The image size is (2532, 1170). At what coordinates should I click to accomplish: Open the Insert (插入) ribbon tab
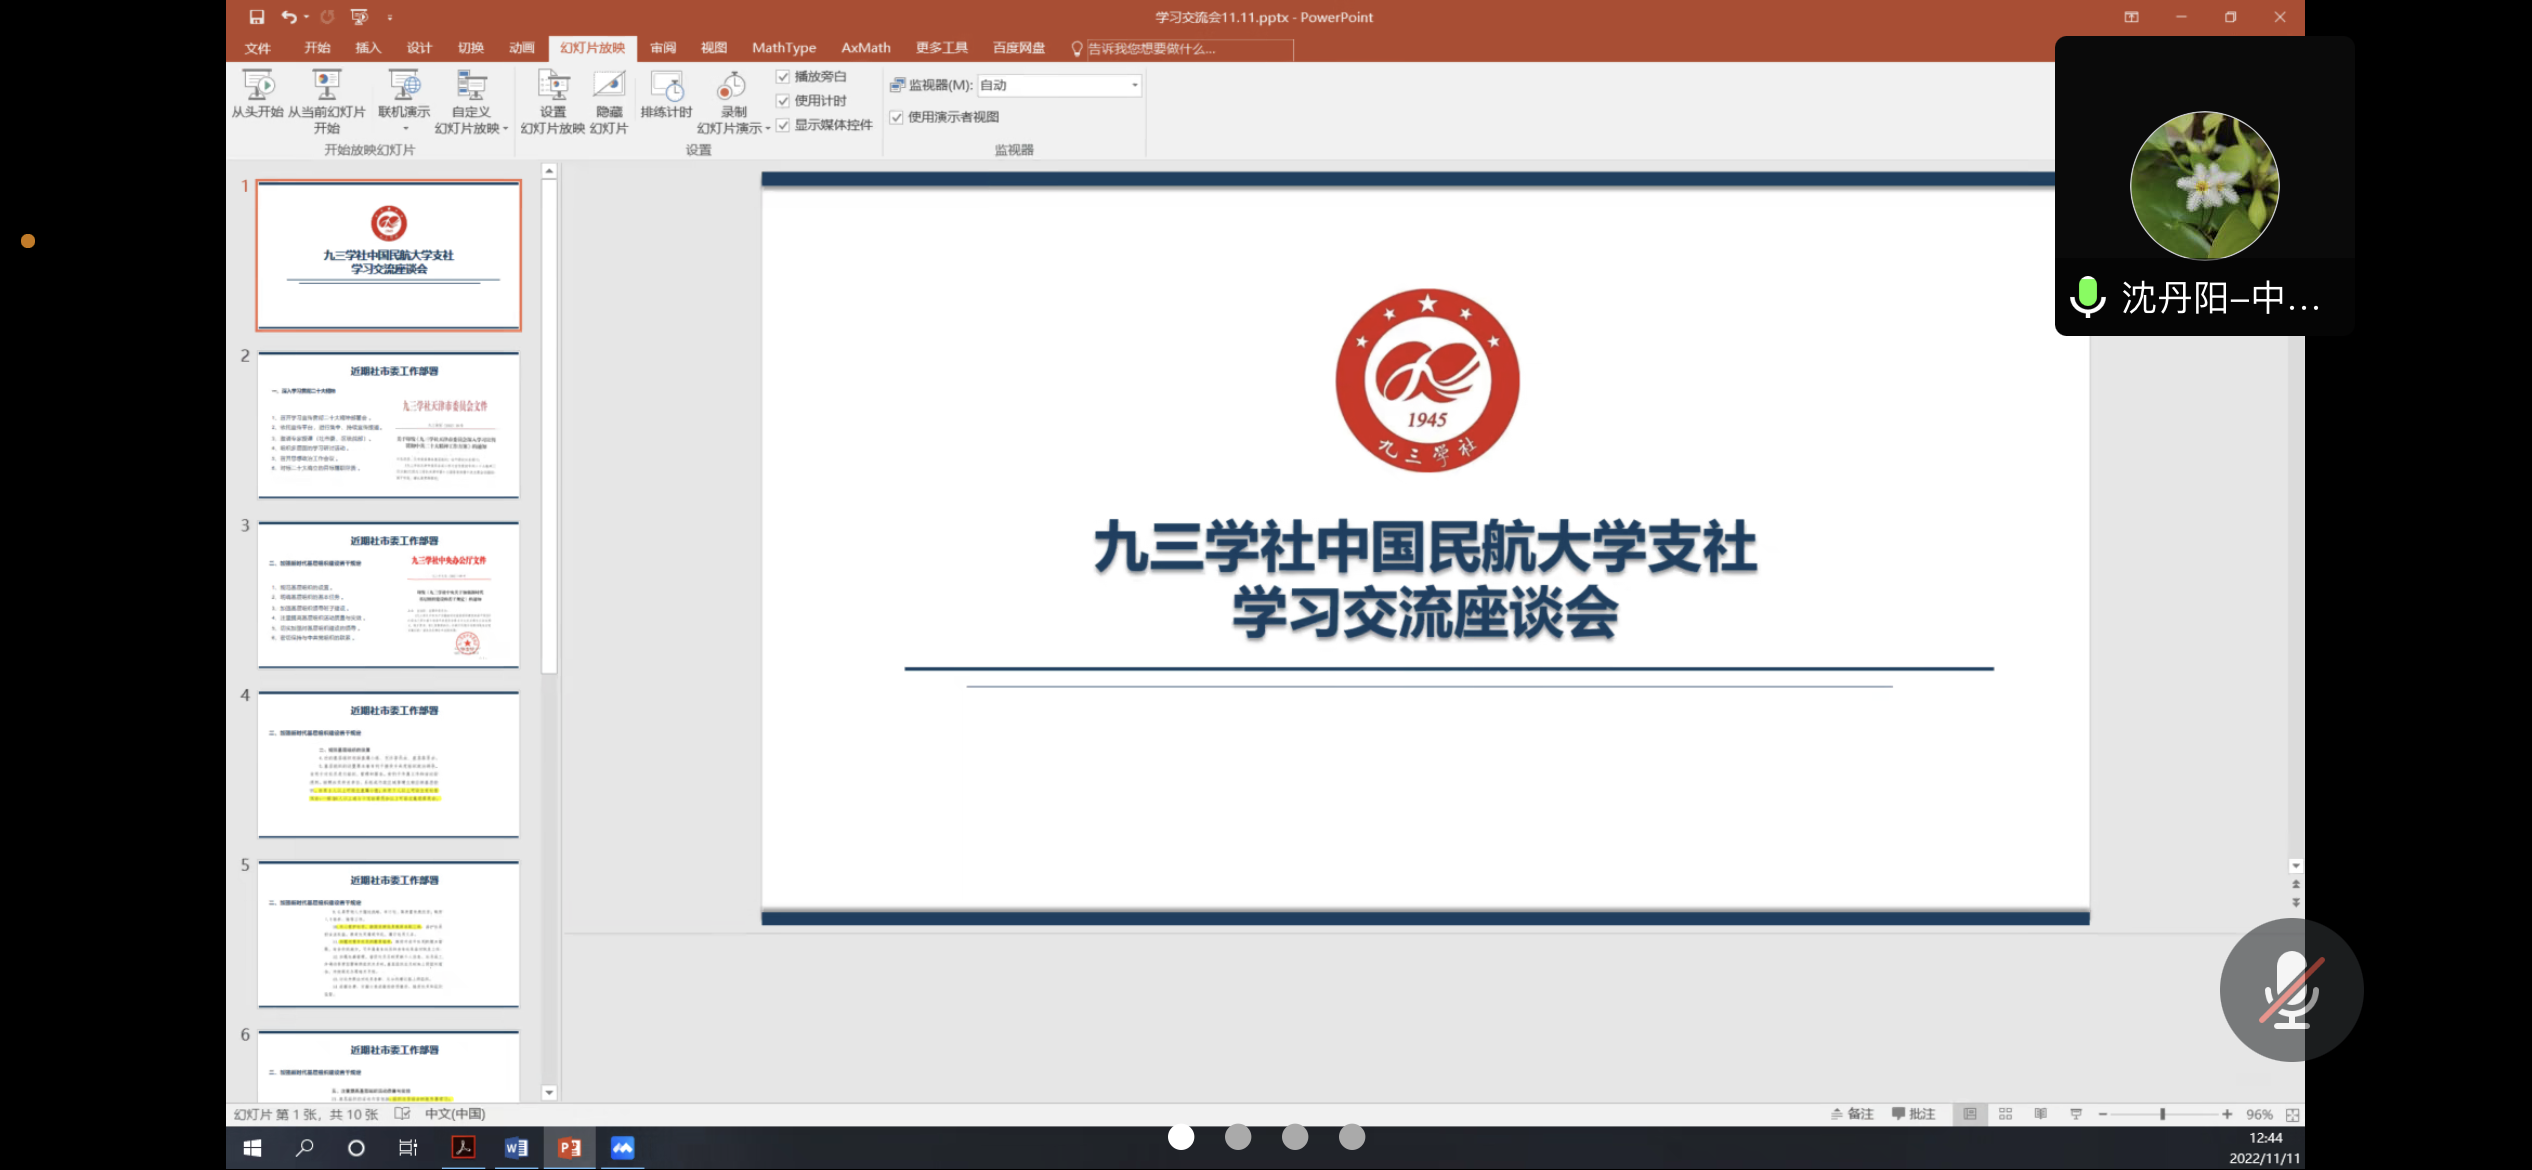tap(368, 48)
